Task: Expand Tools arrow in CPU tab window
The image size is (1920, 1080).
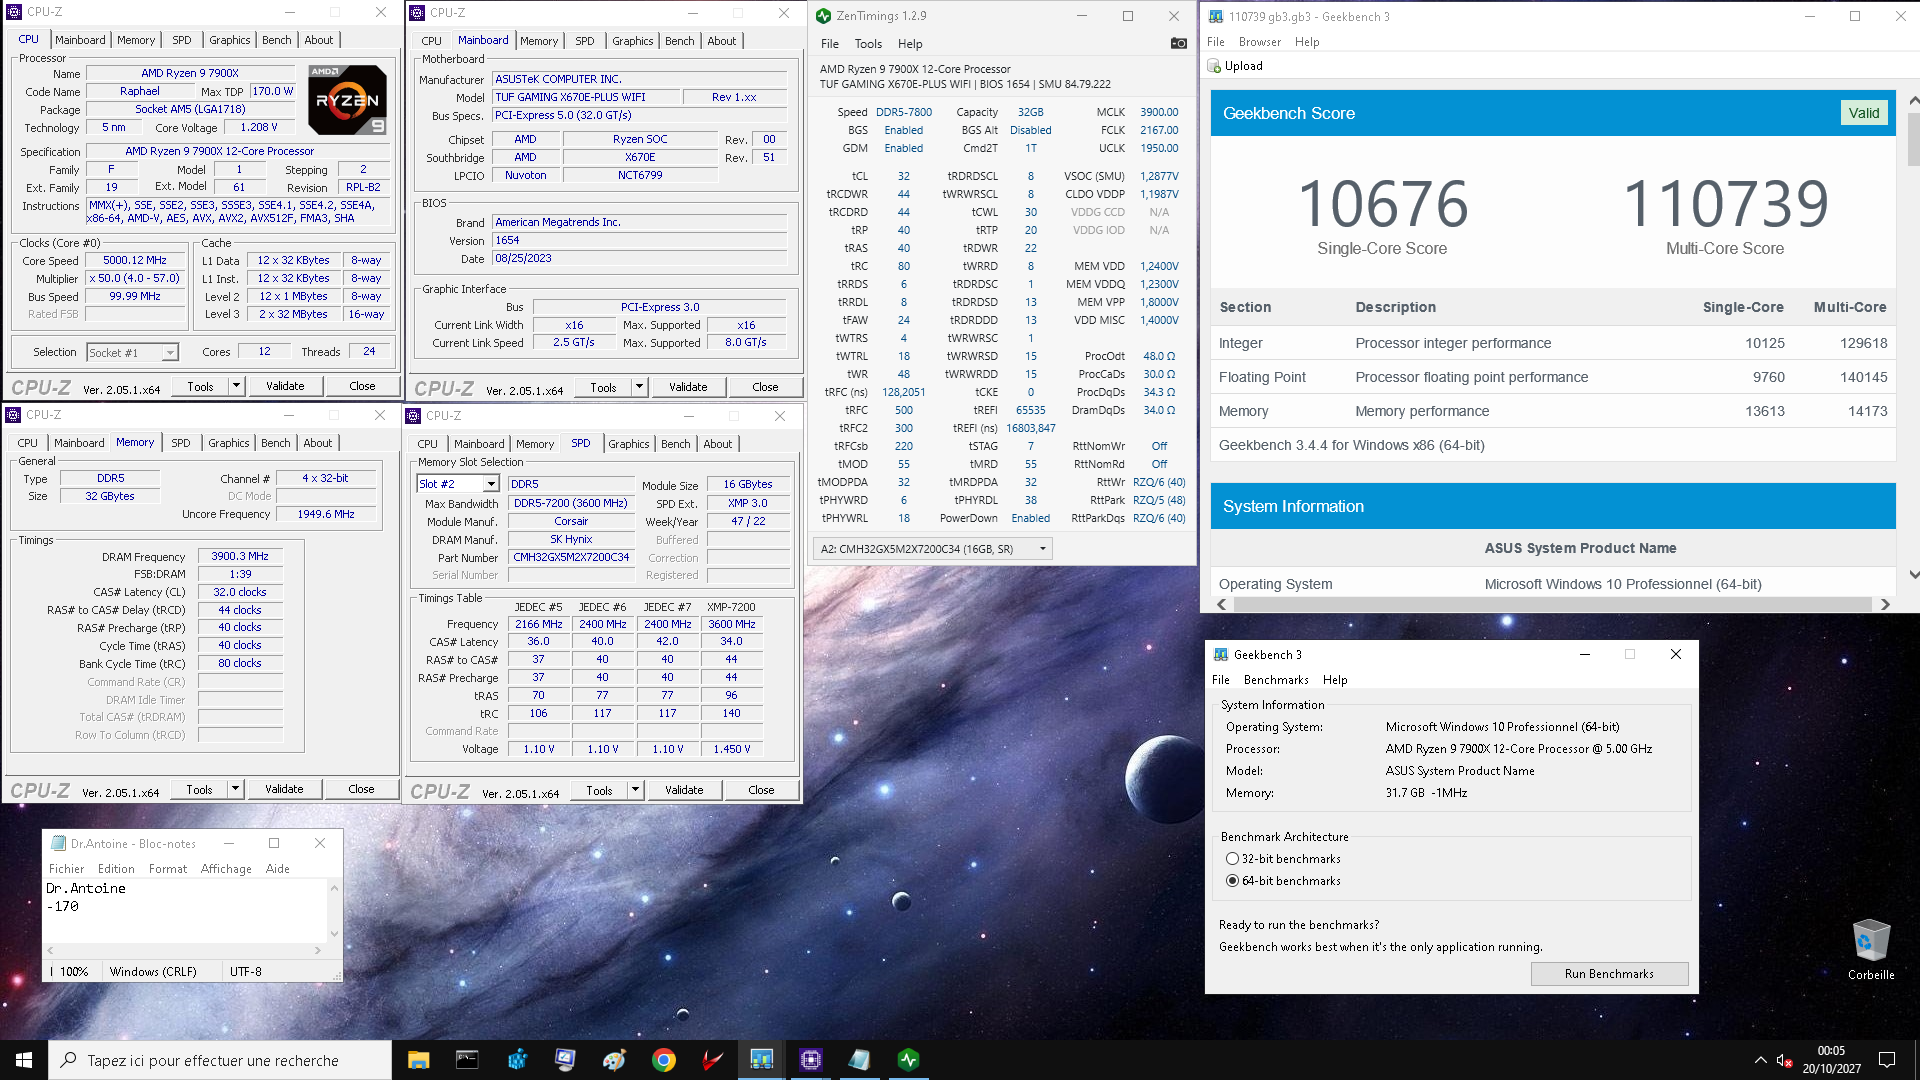Action: [x=237, y=386]
